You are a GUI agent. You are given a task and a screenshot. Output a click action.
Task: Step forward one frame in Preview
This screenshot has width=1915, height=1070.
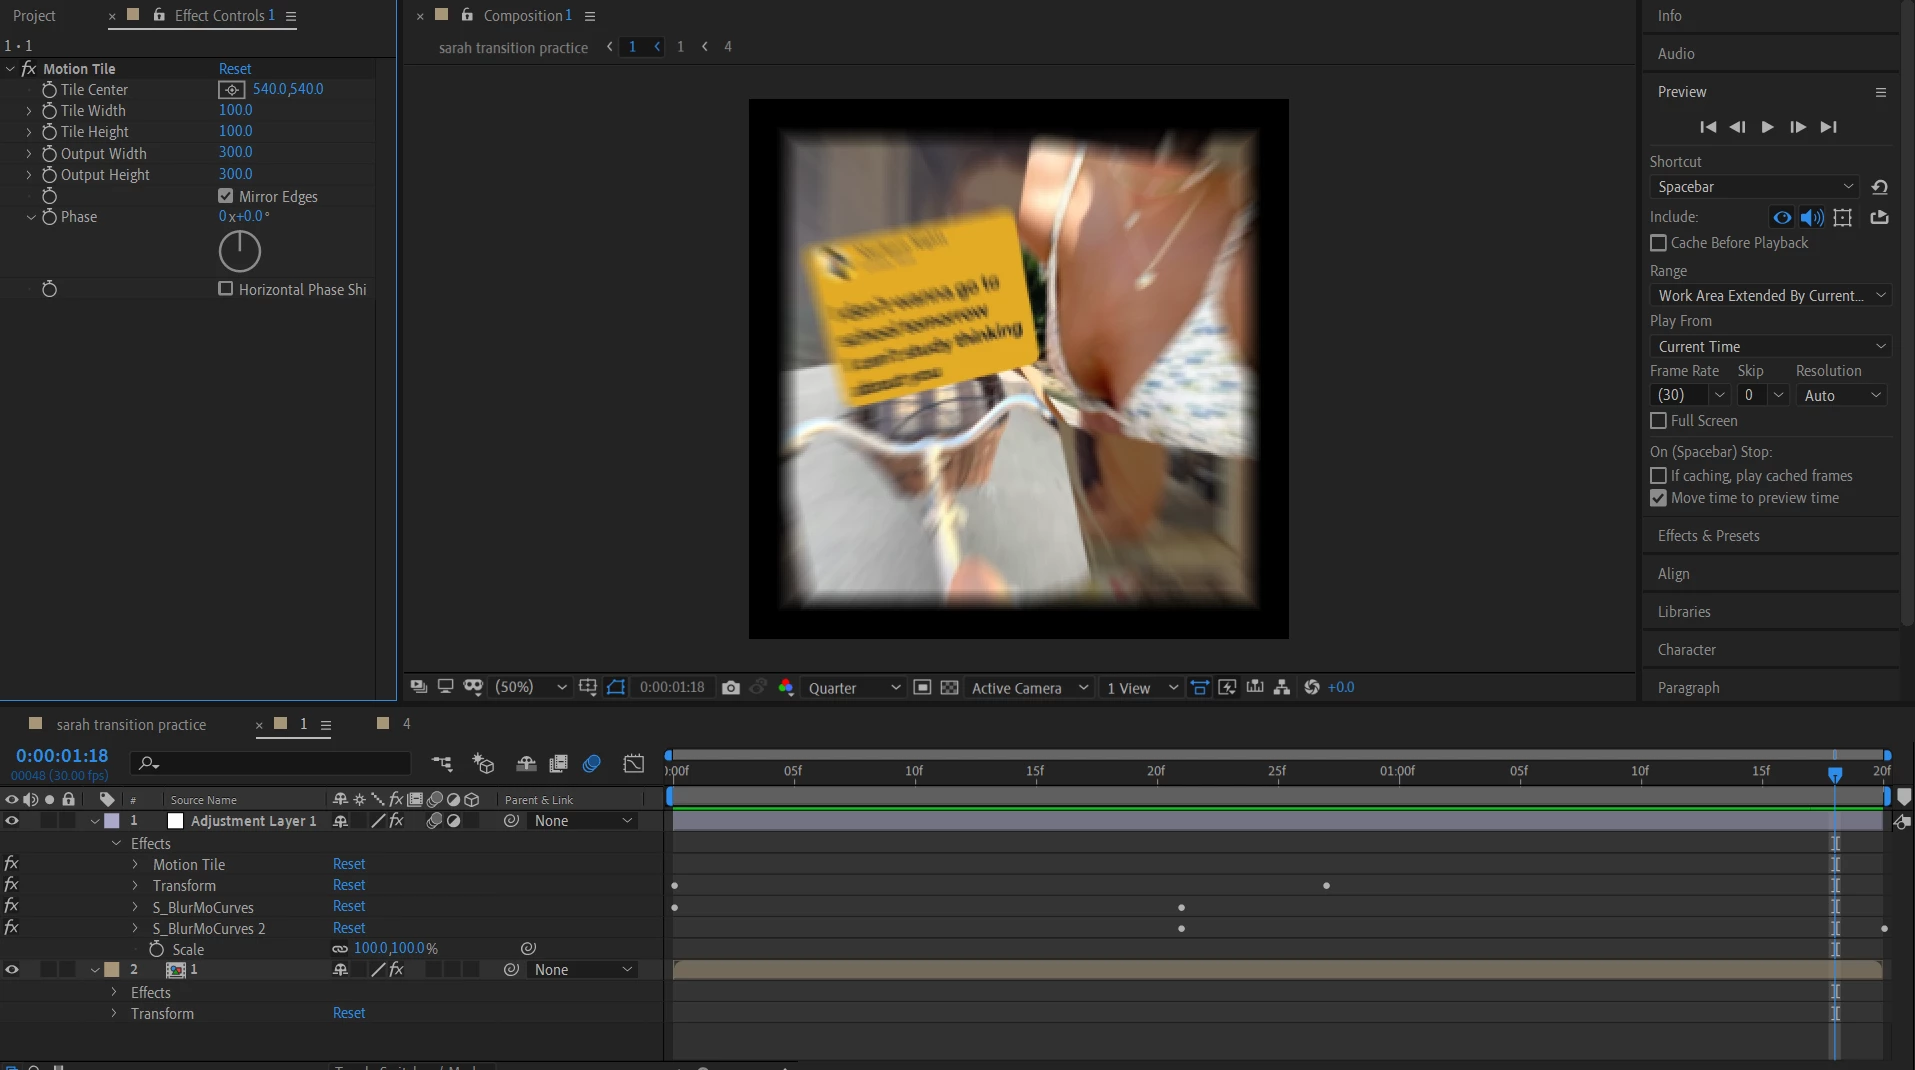tap(1798, 127)
